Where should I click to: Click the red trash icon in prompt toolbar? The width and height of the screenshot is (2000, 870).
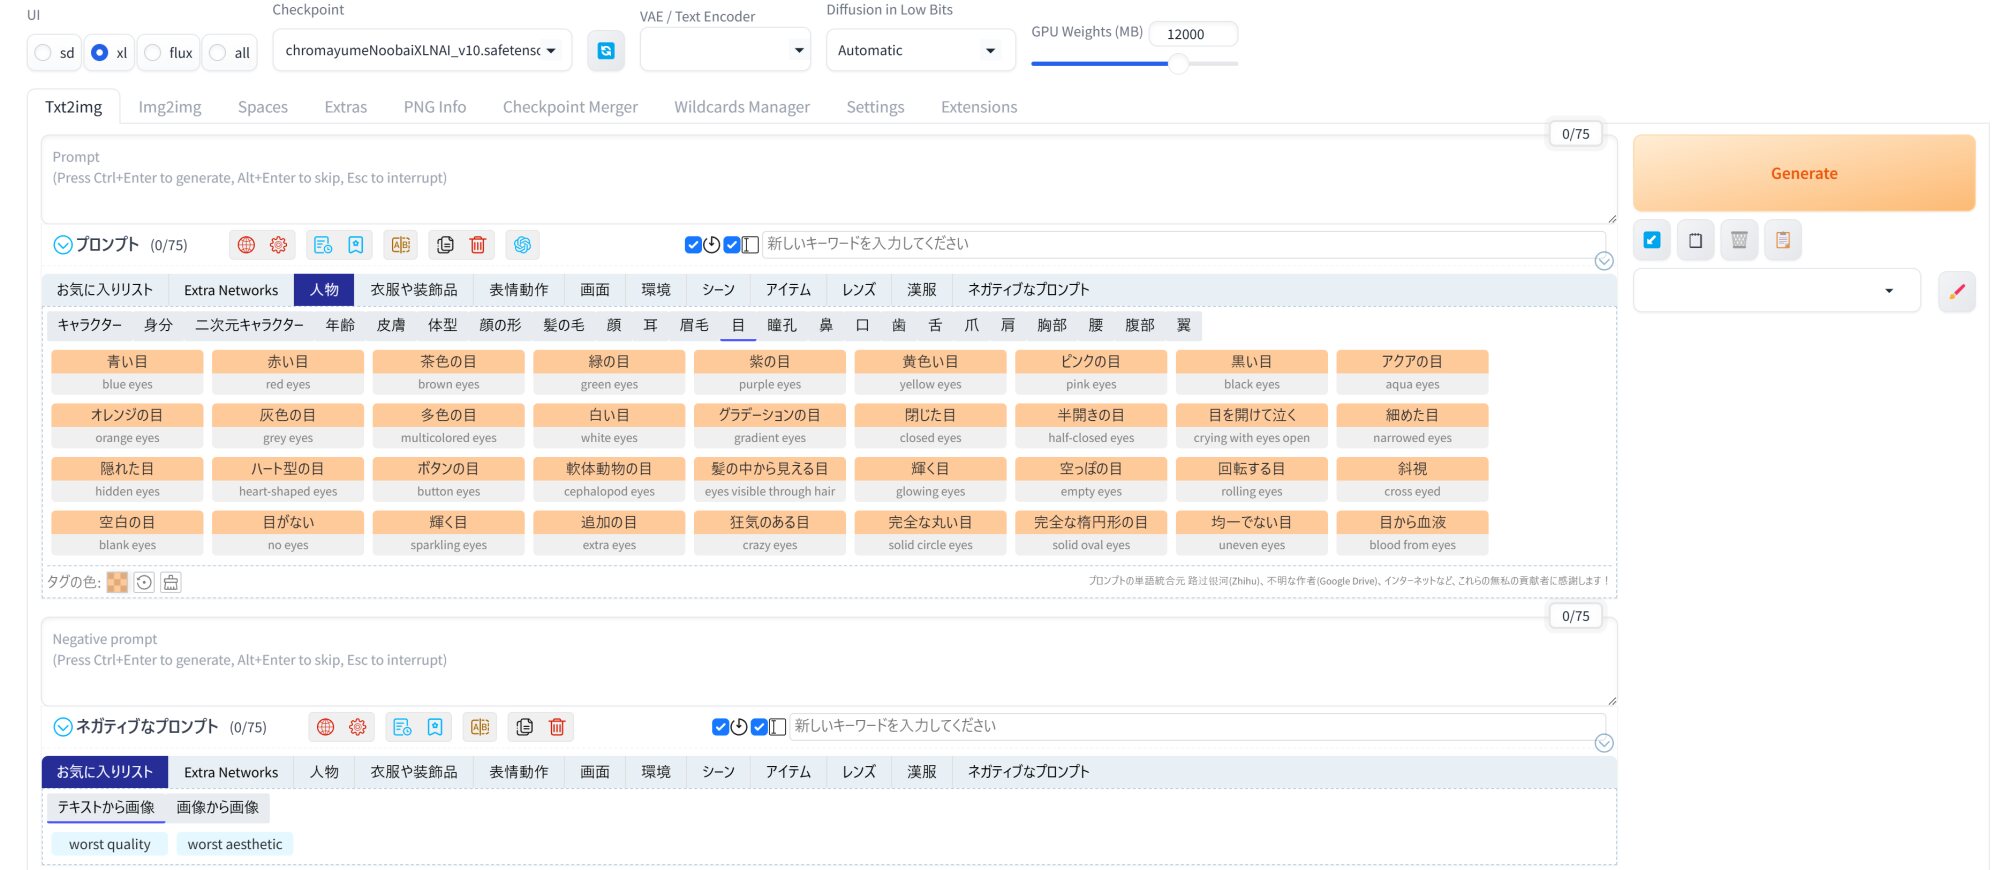tap(478, 245)
